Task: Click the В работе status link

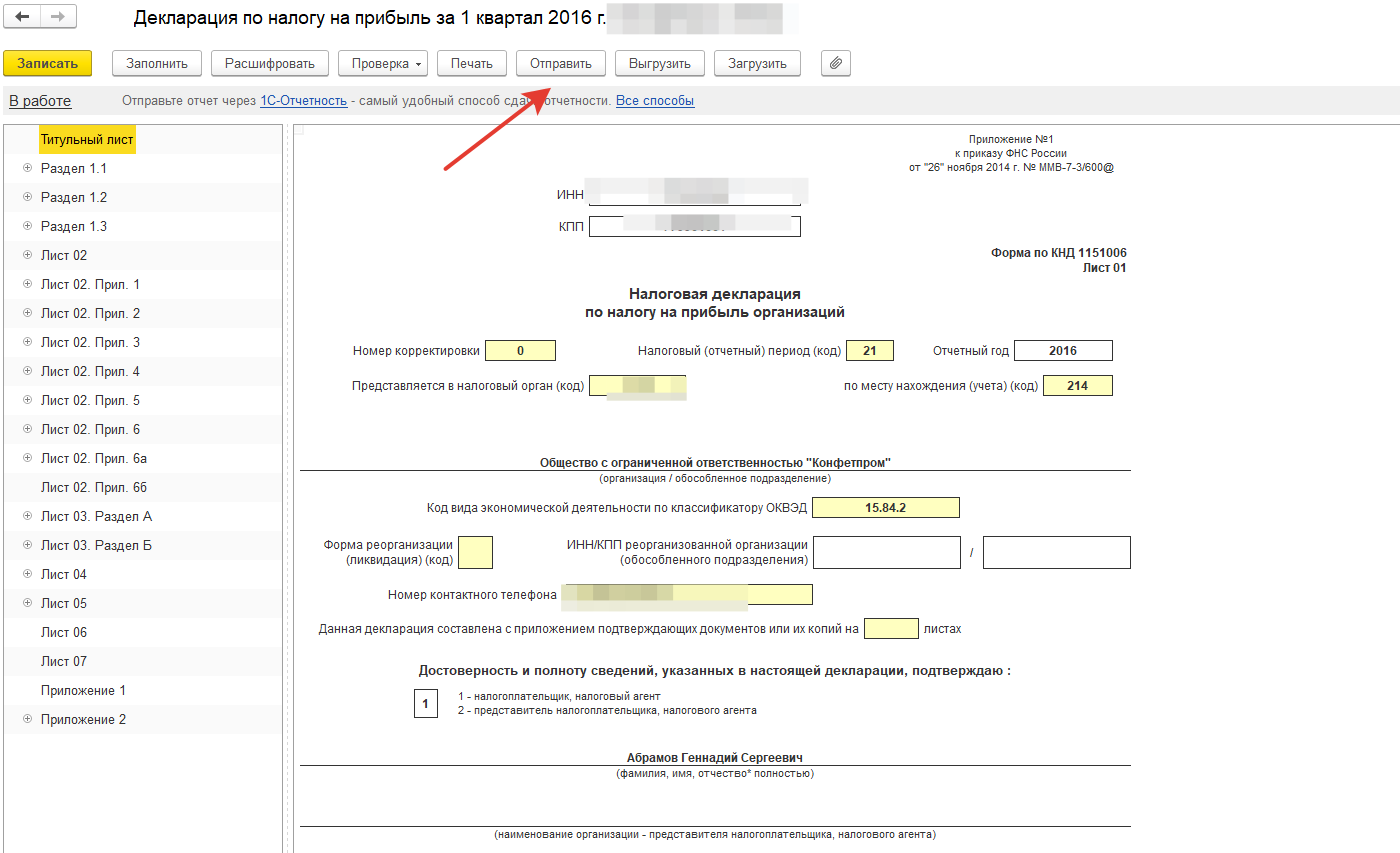Action: click(40, 101)
